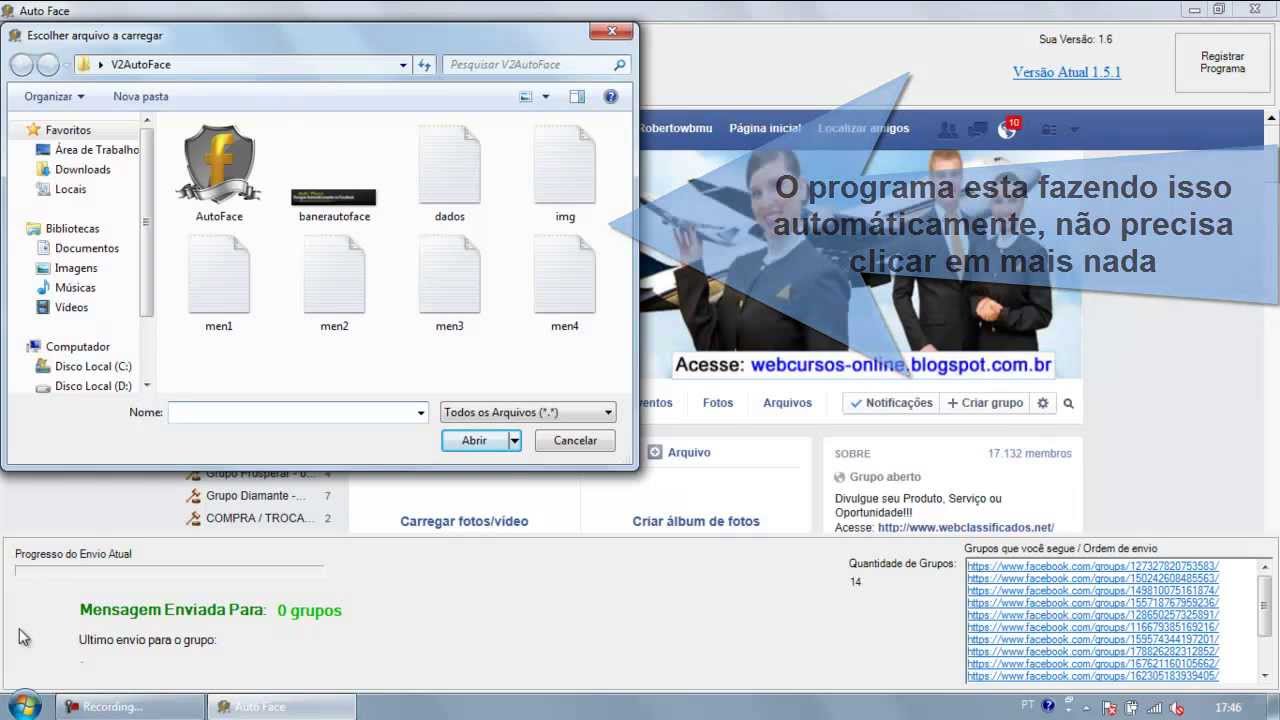The height and width of the screenshot is (720, 1280).
Task: Click in the Pesquisar V2AutoFace search box
Action: pos(527,65)
